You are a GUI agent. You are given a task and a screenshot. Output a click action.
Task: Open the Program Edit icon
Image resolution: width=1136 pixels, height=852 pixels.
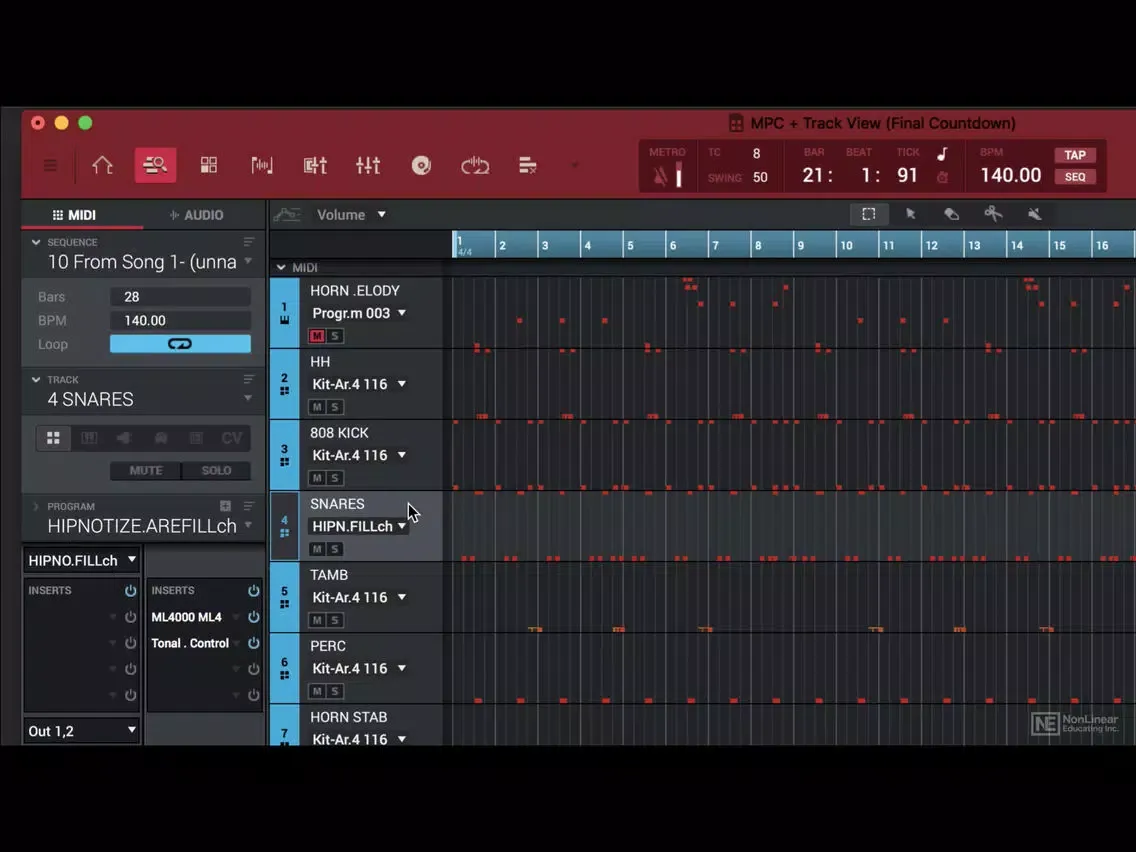coord(315,165)
